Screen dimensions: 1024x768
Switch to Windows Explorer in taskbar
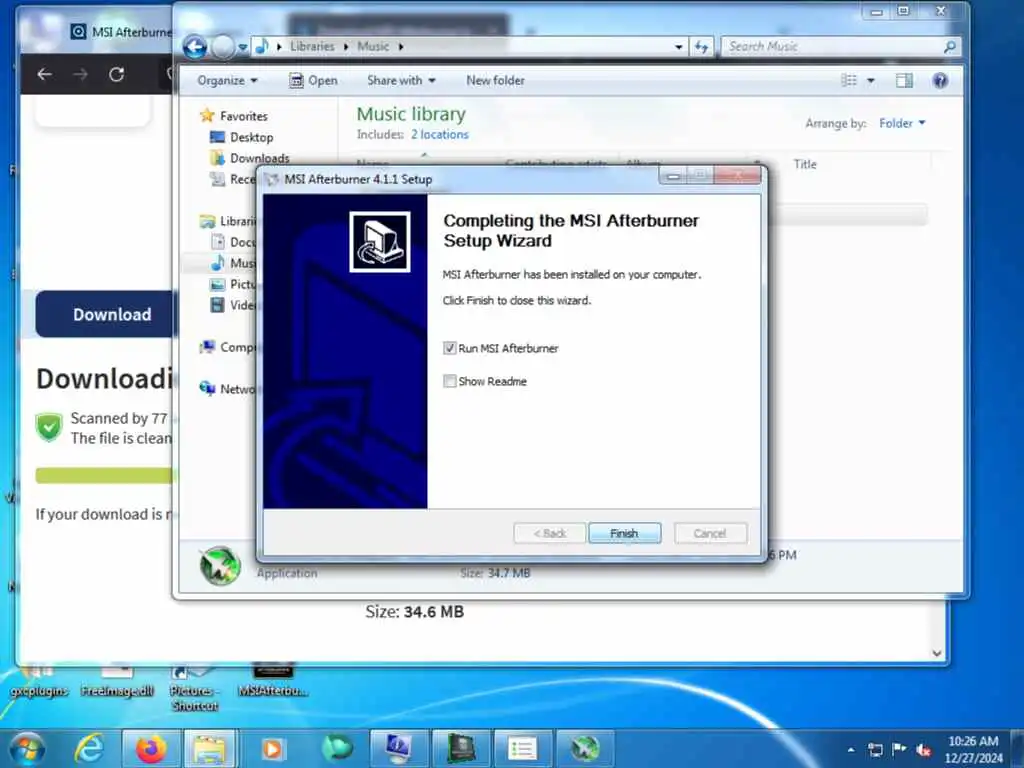[x=210, y=749]
